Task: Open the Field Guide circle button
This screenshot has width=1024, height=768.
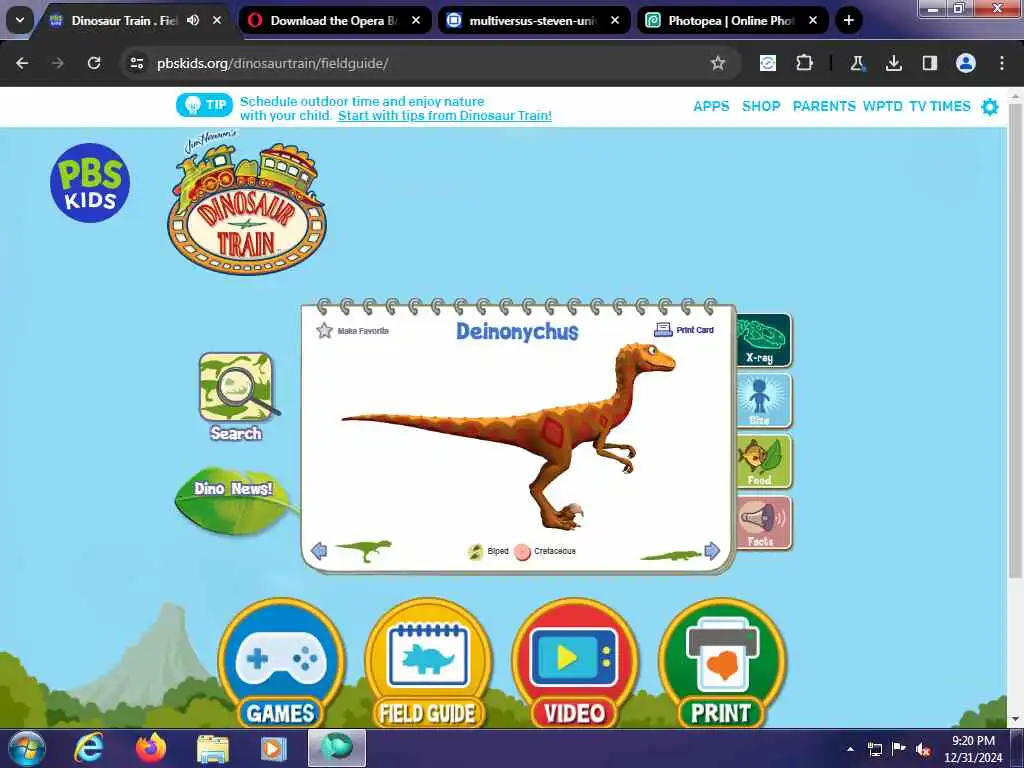Action: click(428, 664)
